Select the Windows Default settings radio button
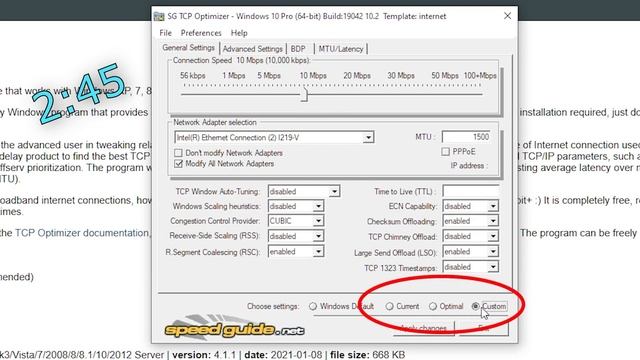640x360 pixels. point(313,306)
